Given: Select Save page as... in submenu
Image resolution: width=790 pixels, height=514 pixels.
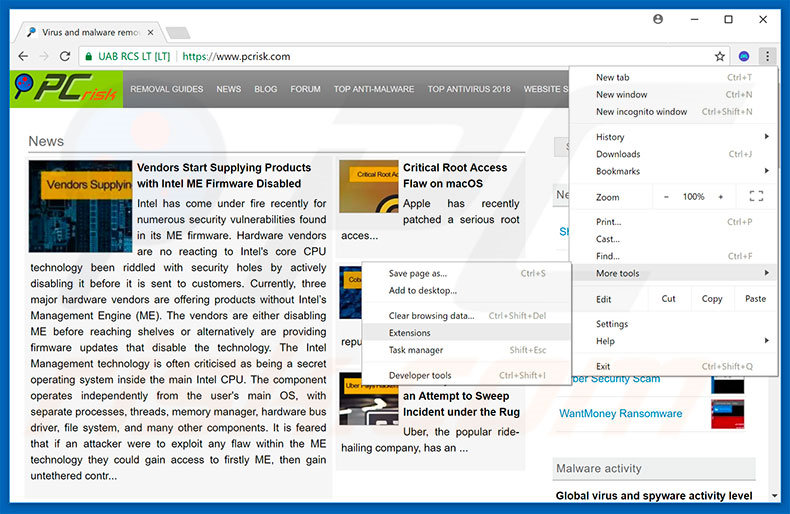Looking at the screenshot, I should tap(467, 273).
